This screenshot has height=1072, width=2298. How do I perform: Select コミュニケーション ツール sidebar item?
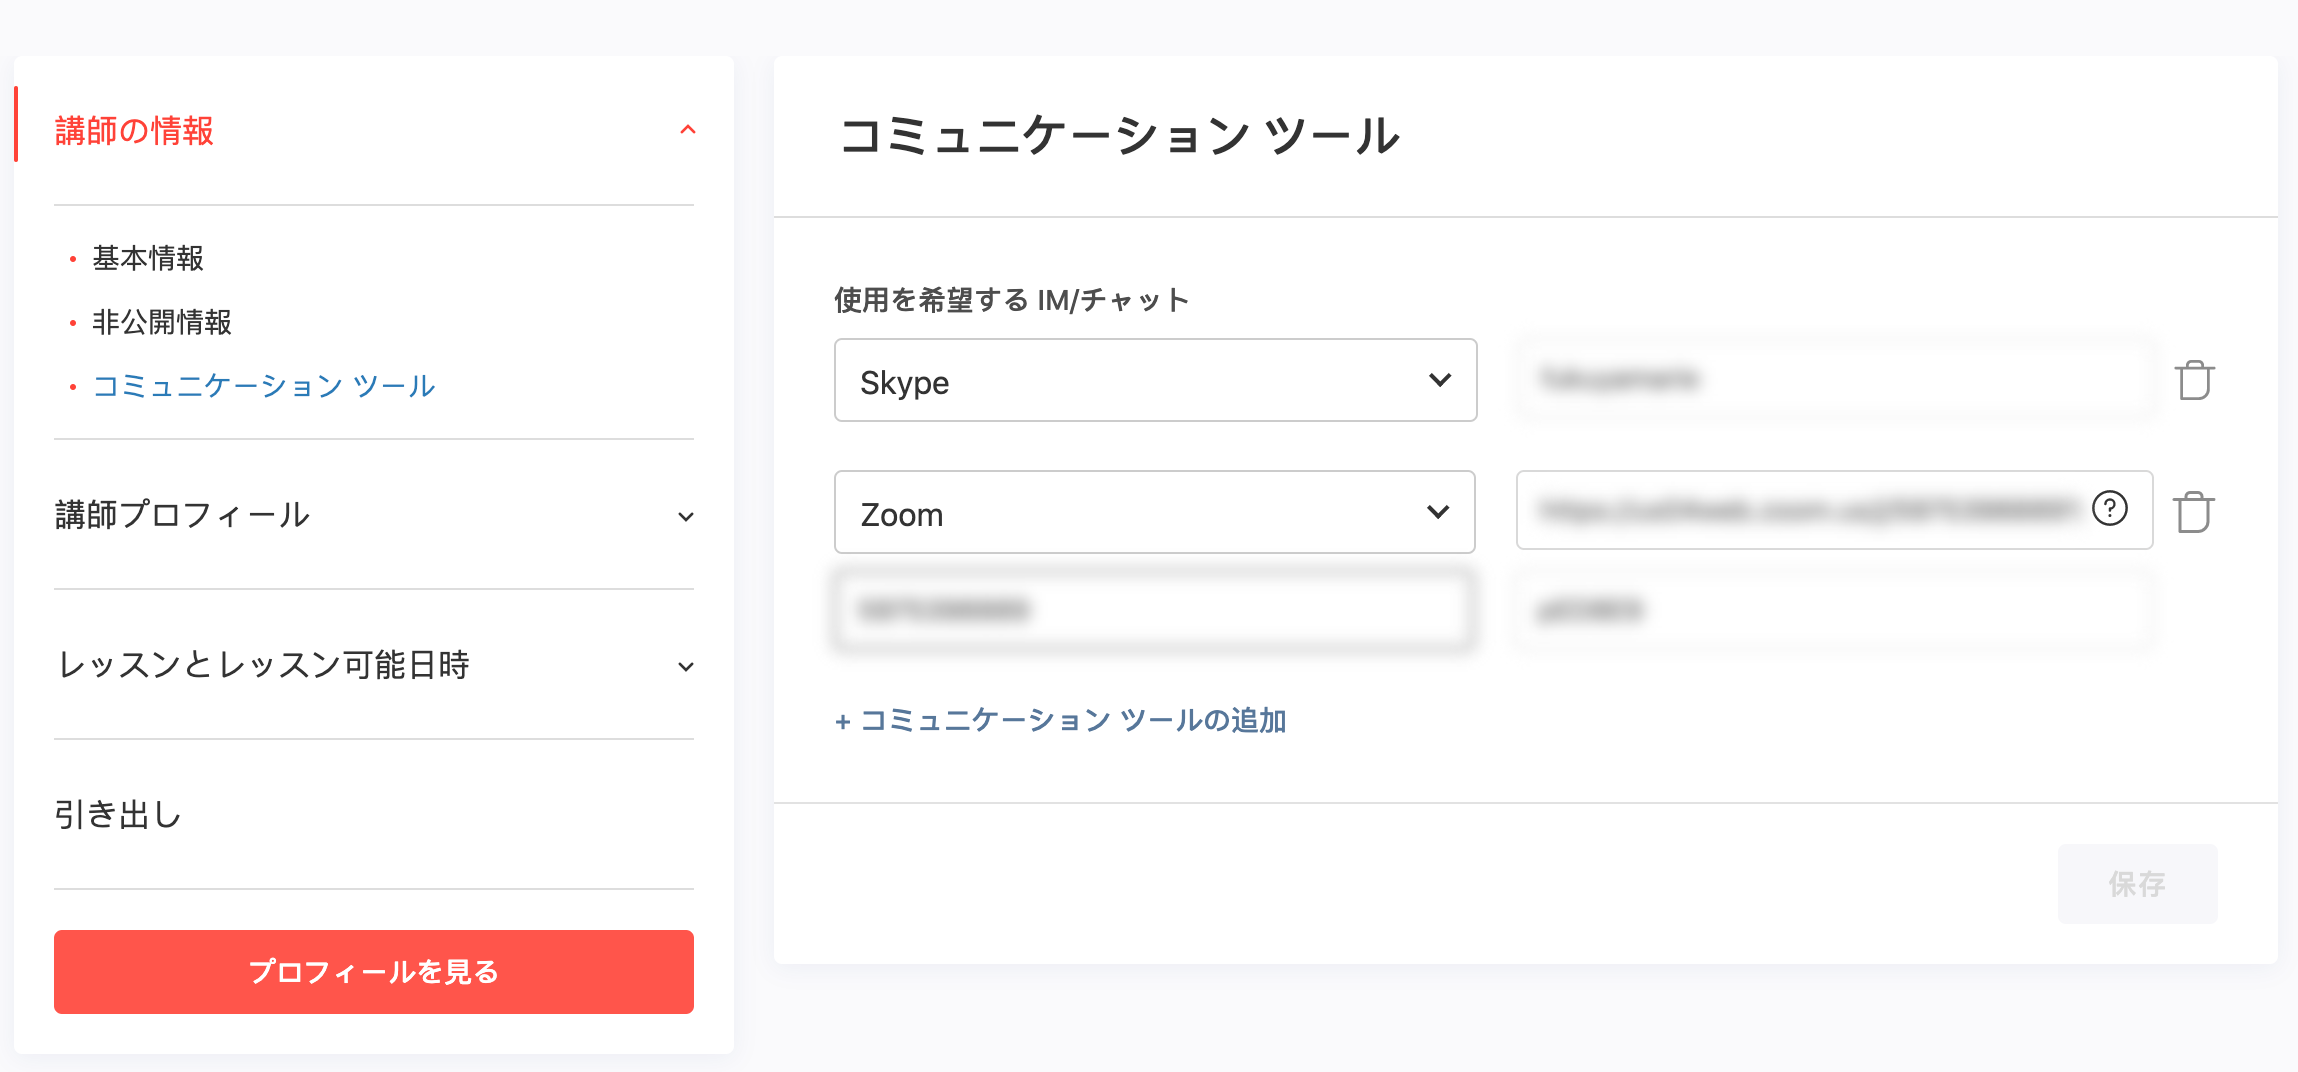coord(264,386)
